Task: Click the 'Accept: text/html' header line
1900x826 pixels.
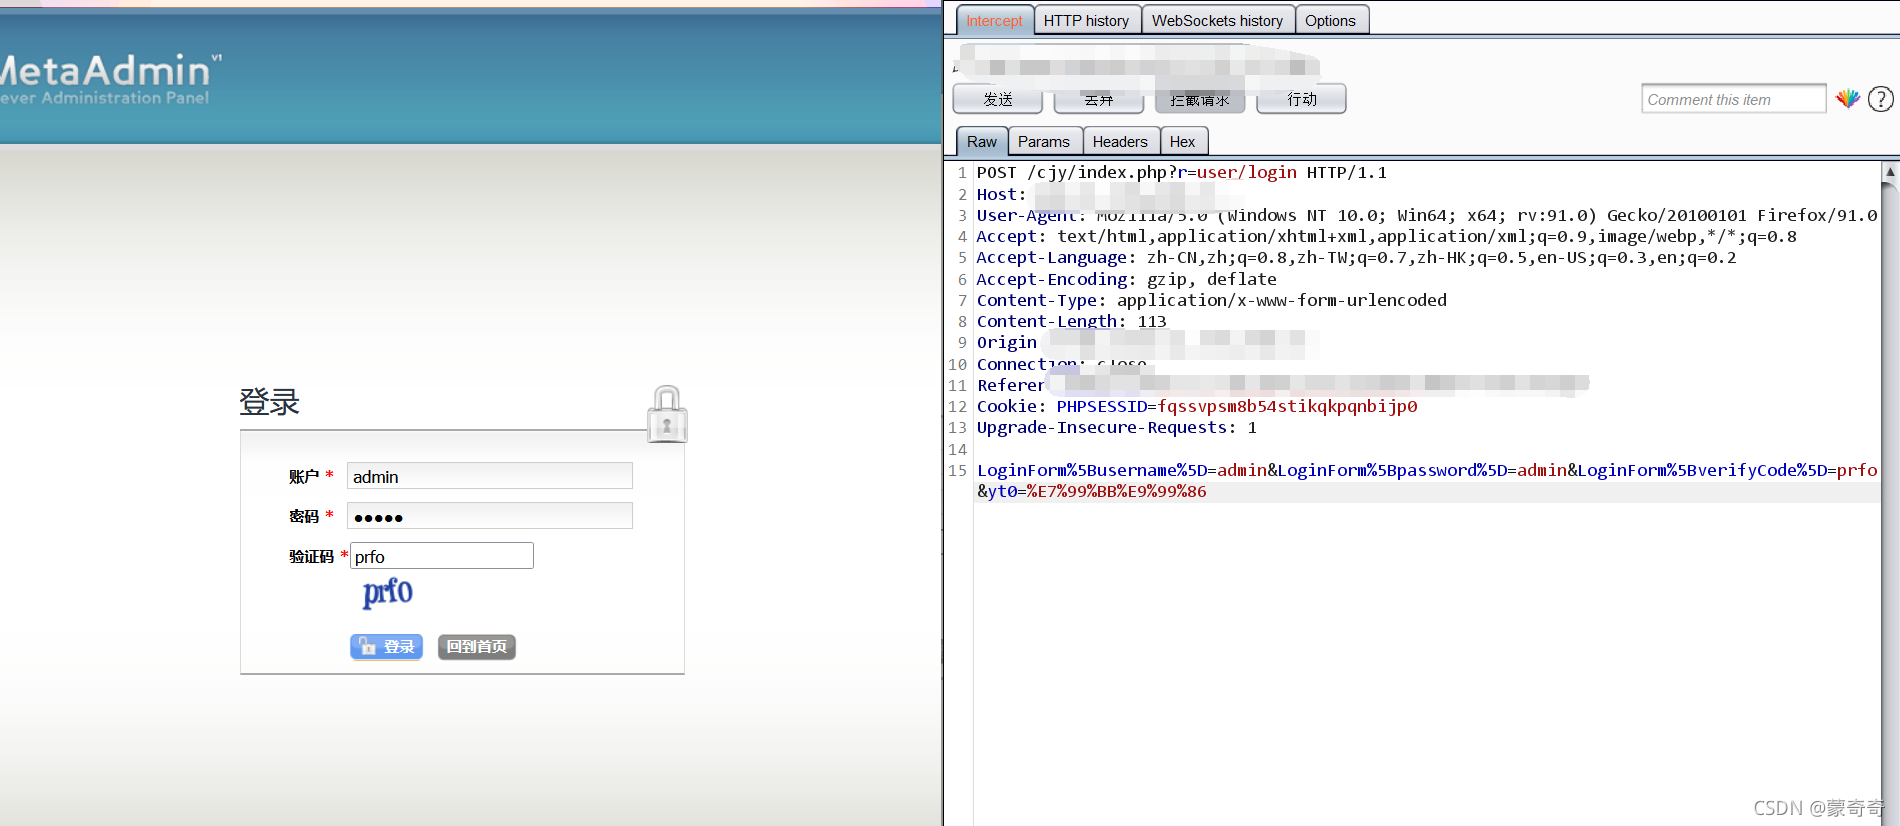Action: click(1386, 236)
